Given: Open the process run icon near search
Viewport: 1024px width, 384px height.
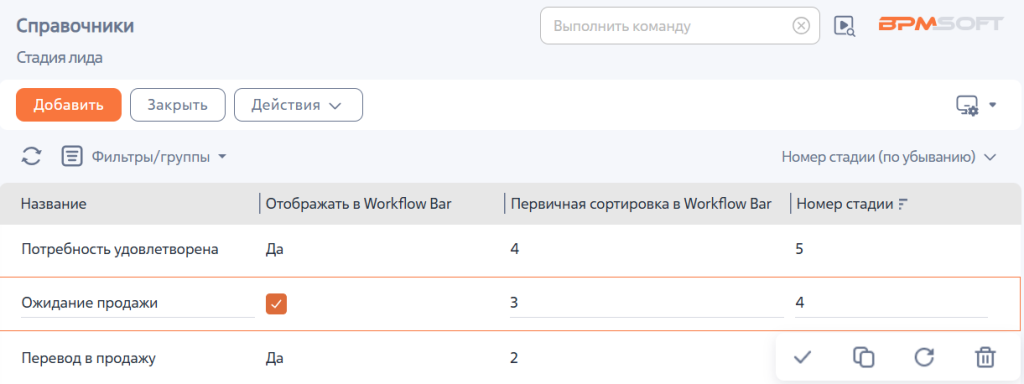Looking at the screenshot, I should coord(844,26).
